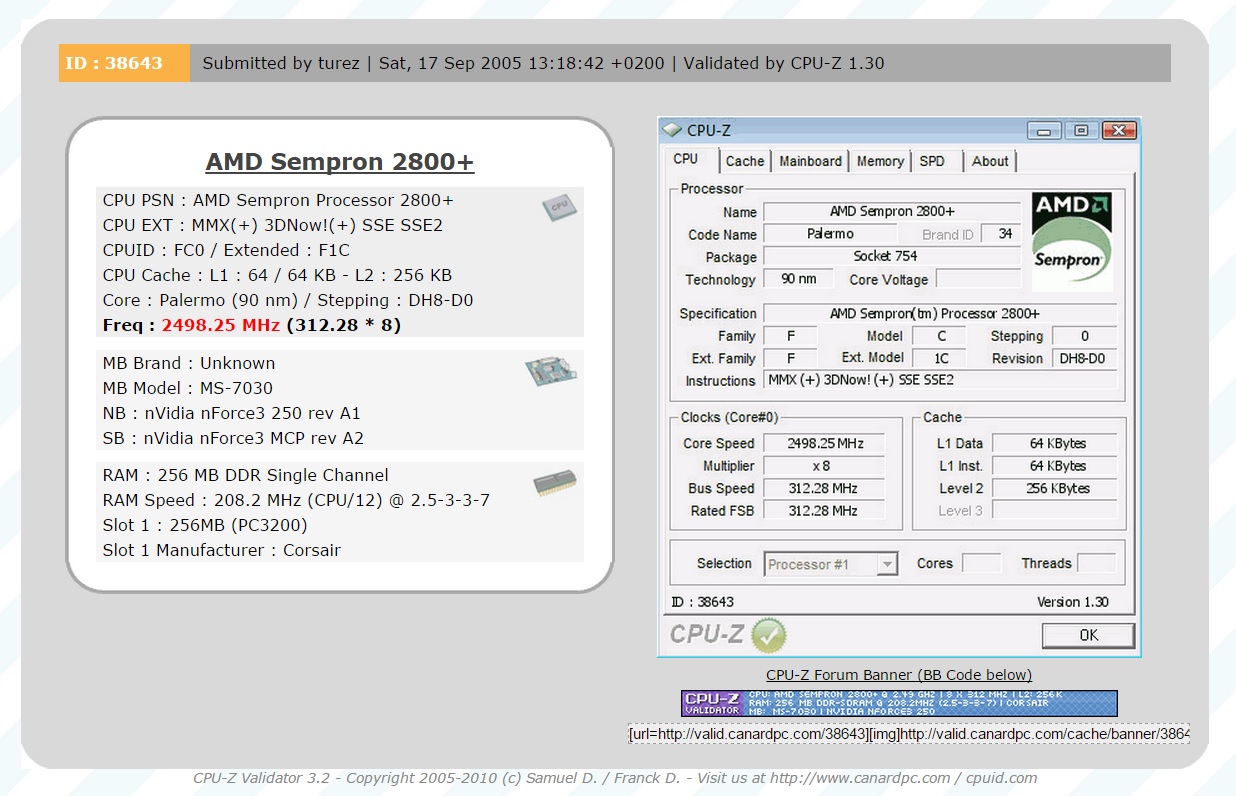Click the BB code URL text field
The width and height of the screenshot is (1236, 796).
[x=909, y=734]
